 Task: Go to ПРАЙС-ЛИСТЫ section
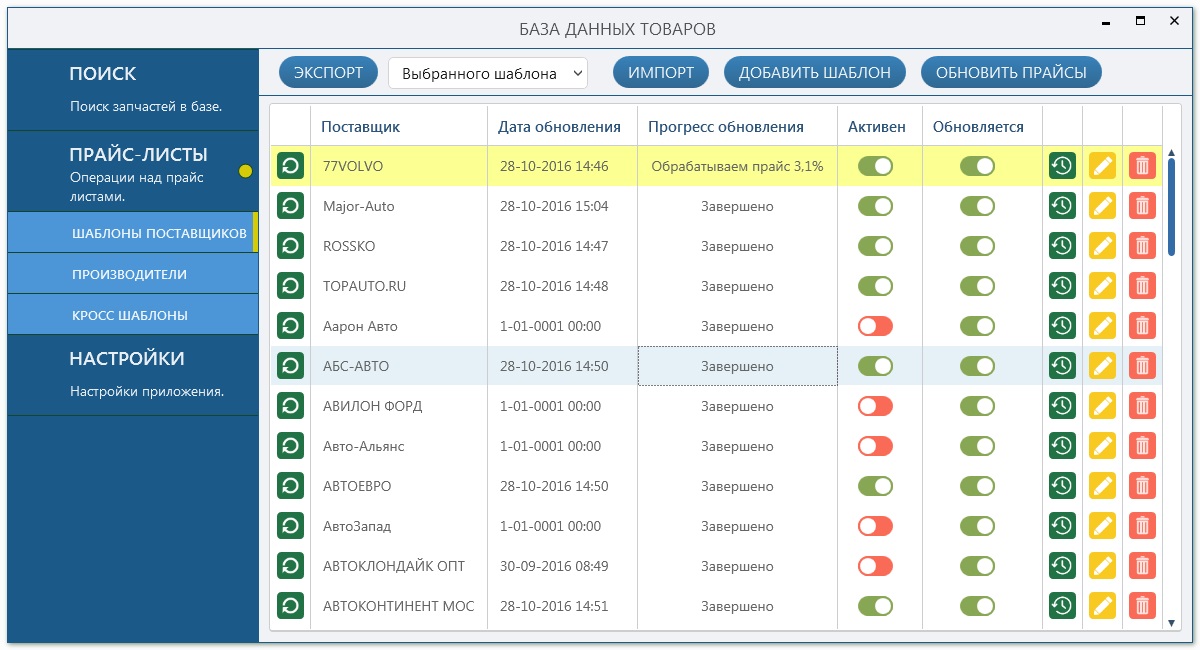[x=133, y=172]
